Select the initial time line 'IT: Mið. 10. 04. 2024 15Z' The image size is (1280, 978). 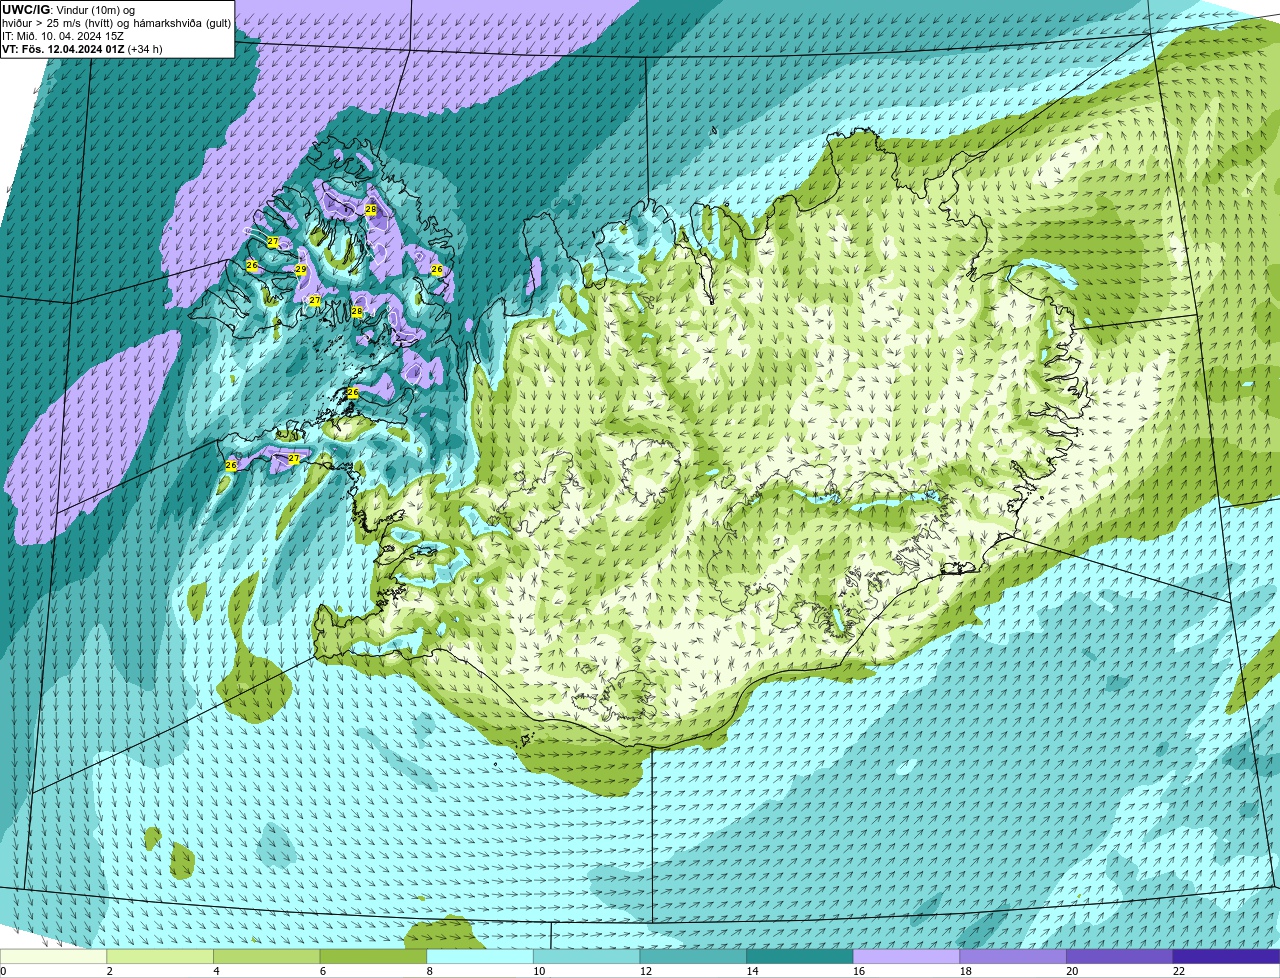pos(63,35)
